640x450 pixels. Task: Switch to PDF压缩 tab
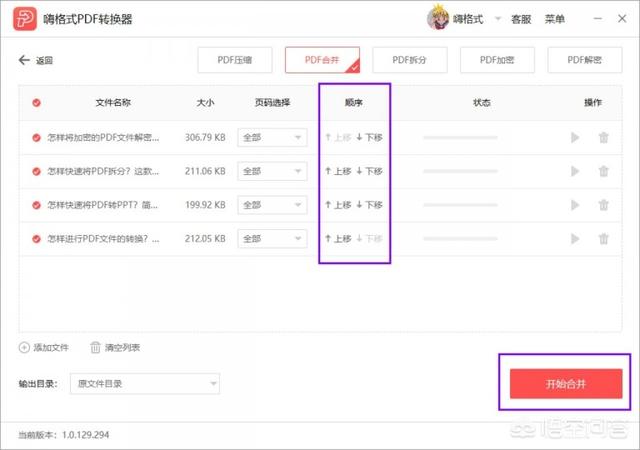pos(235,60)
